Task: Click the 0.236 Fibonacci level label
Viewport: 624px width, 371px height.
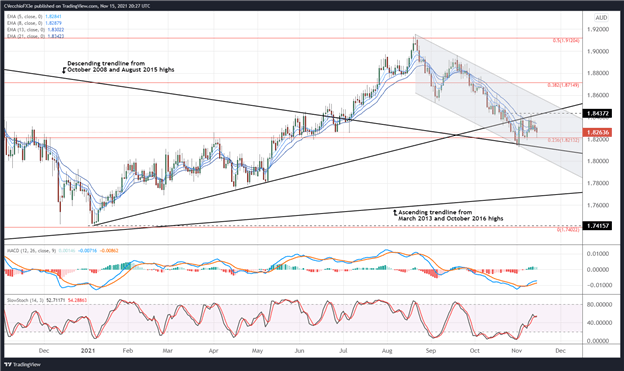Action: [x=564, y=140]
